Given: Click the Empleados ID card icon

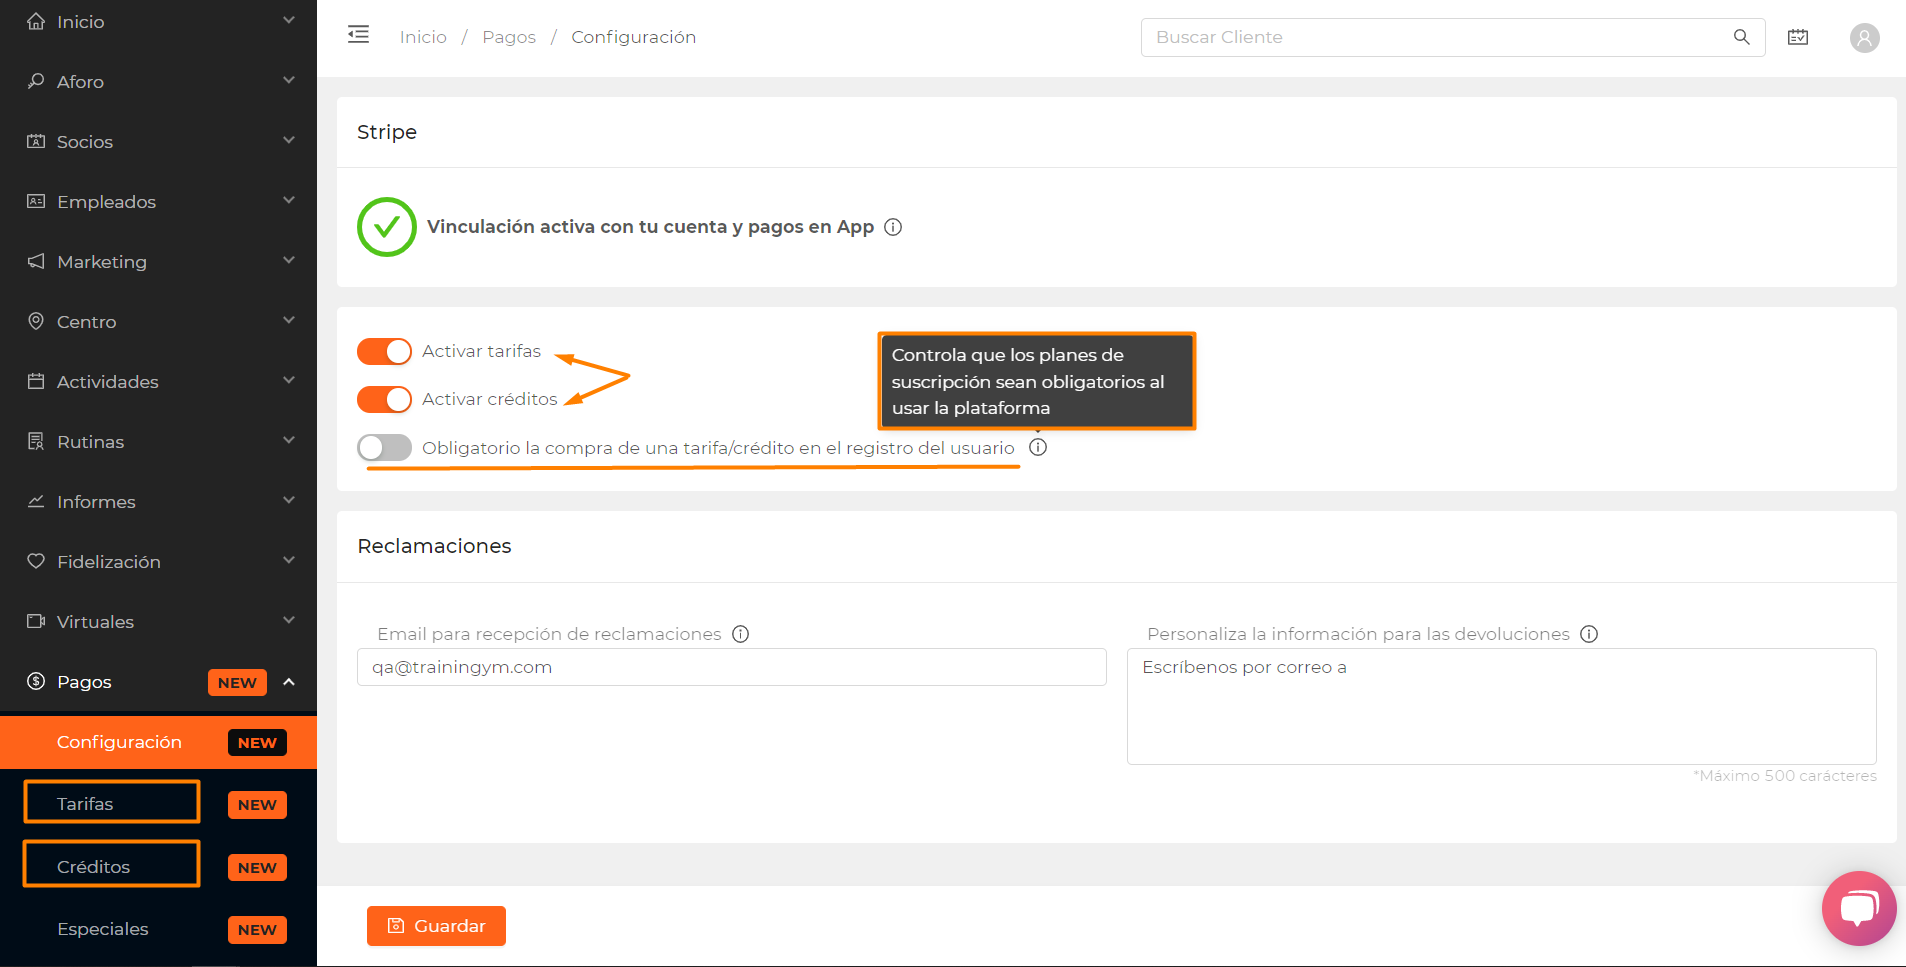Looking at the screenshot, I should 36,201.
